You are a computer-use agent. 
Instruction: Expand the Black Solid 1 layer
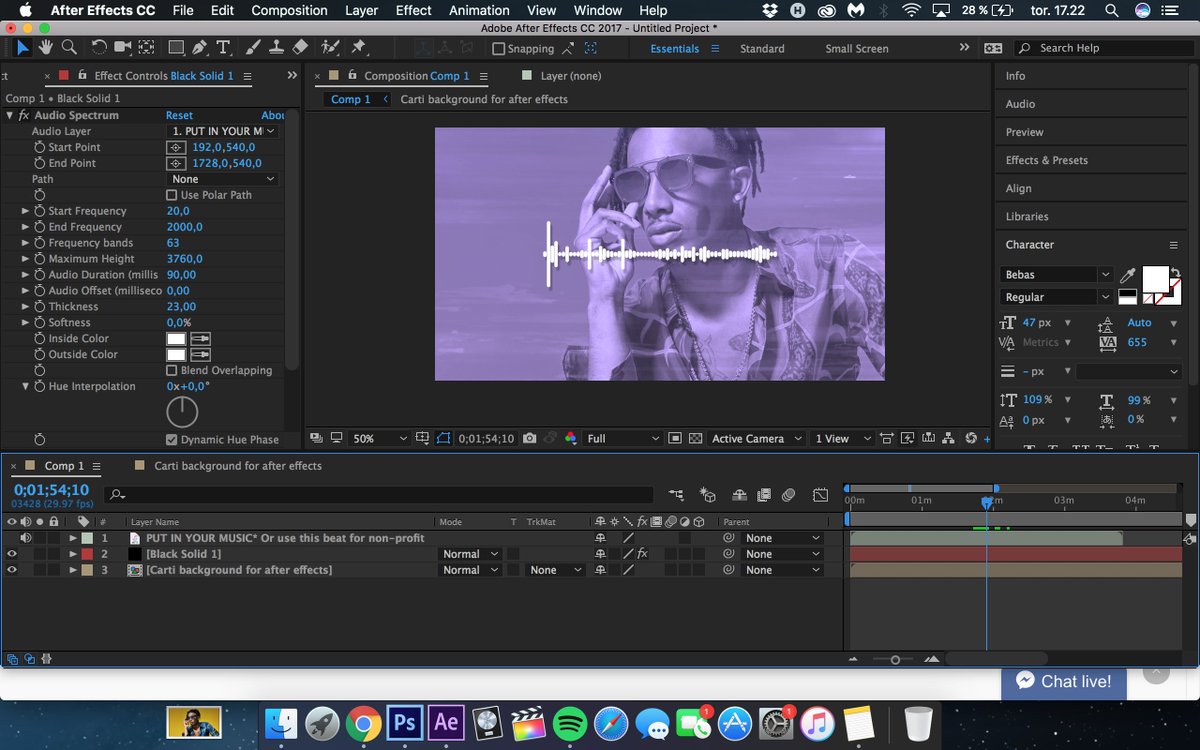73,554
